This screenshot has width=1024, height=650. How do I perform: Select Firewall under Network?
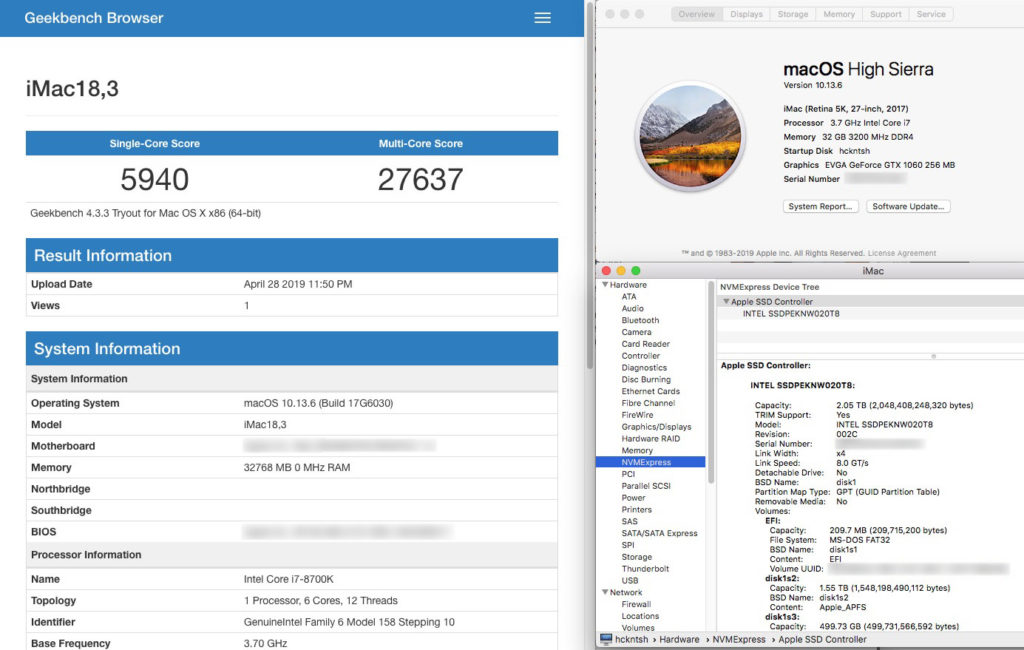(636, 604)
